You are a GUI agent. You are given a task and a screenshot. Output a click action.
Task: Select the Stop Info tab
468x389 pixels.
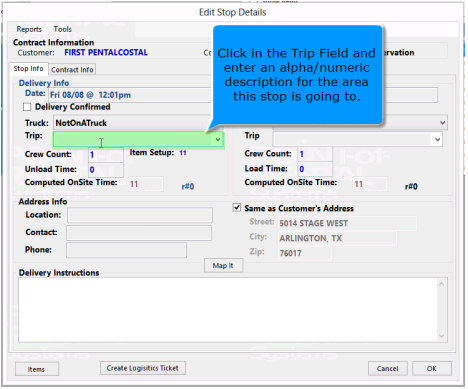point(28,69)
